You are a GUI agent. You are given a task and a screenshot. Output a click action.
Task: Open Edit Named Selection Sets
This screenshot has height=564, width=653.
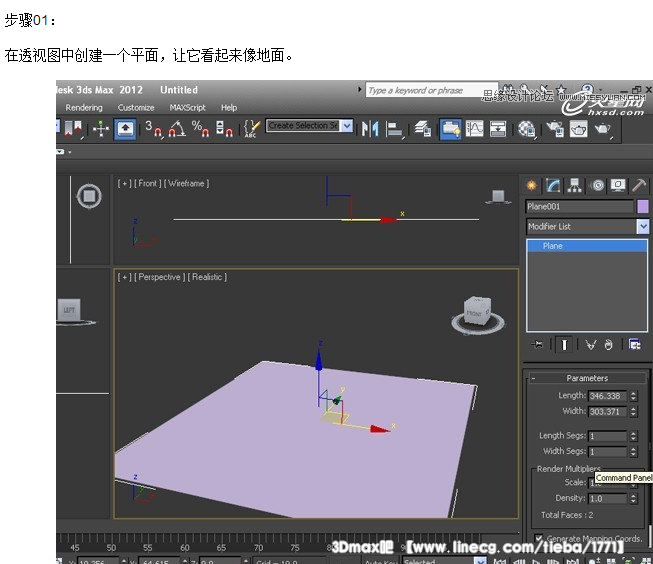(252, 129)
